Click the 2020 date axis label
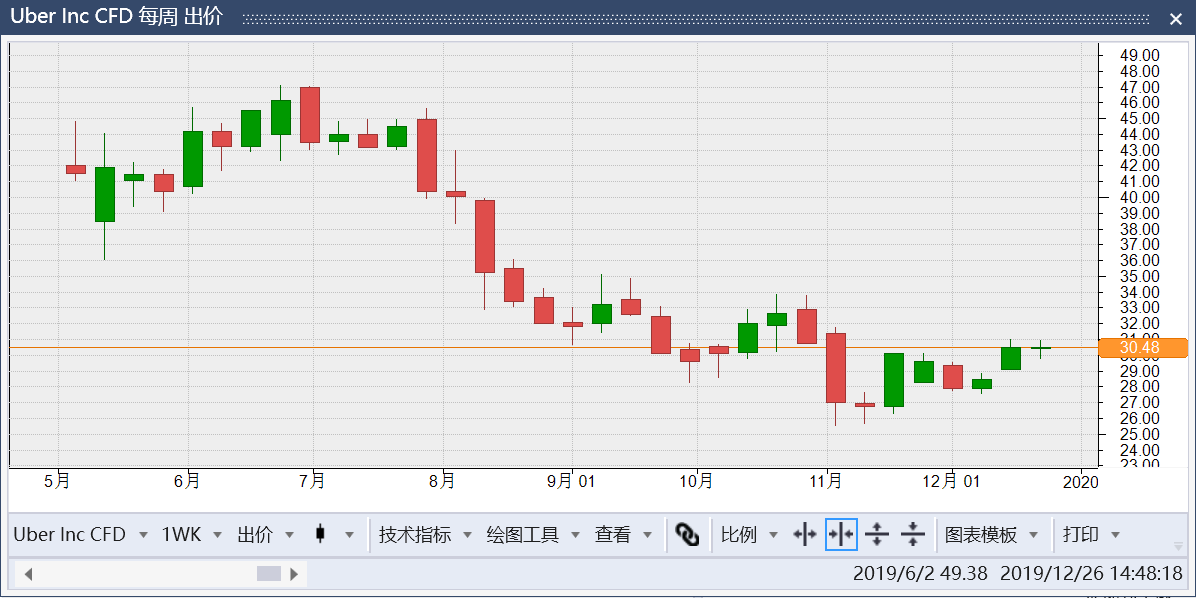 1081,482
